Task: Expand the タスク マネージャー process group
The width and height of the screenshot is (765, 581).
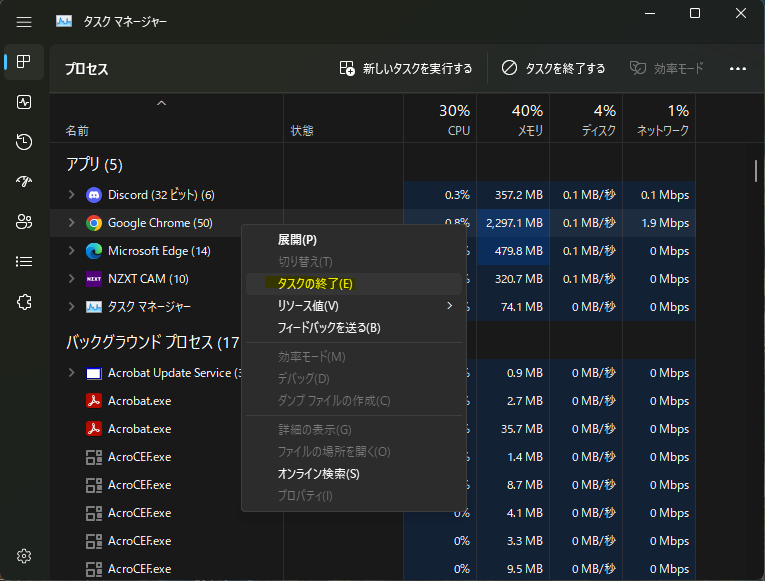Action: point(72,306)
